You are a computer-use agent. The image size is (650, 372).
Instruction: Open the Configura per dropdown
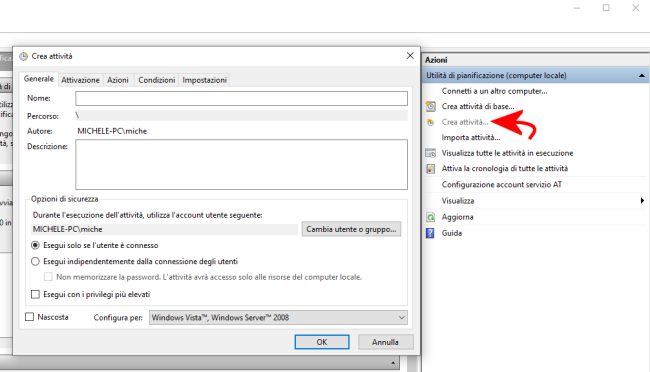278,318
